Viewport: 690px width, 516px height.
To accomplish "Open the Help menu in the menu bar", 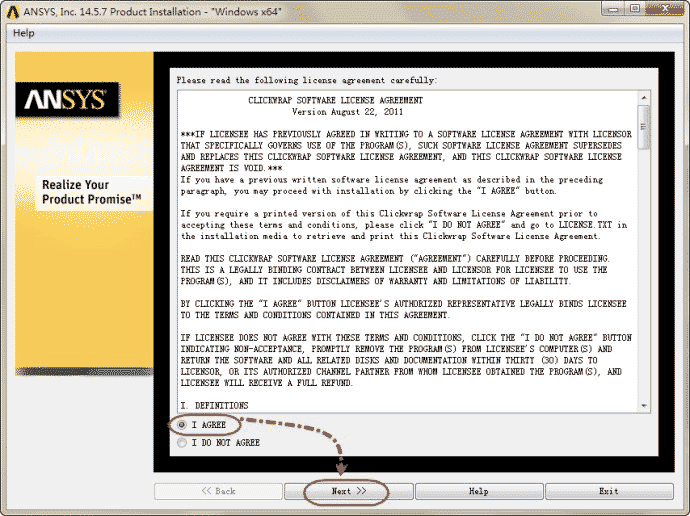I will tap(23, 33).
